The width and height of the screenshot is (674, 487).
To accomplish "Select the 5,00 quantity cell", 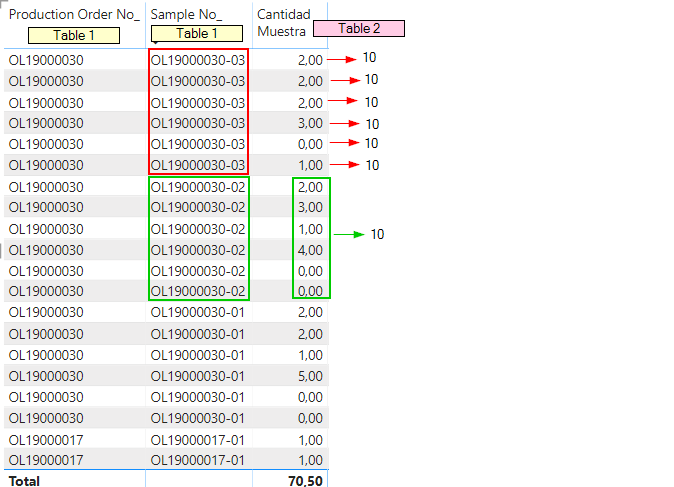I will click(310, 376).
